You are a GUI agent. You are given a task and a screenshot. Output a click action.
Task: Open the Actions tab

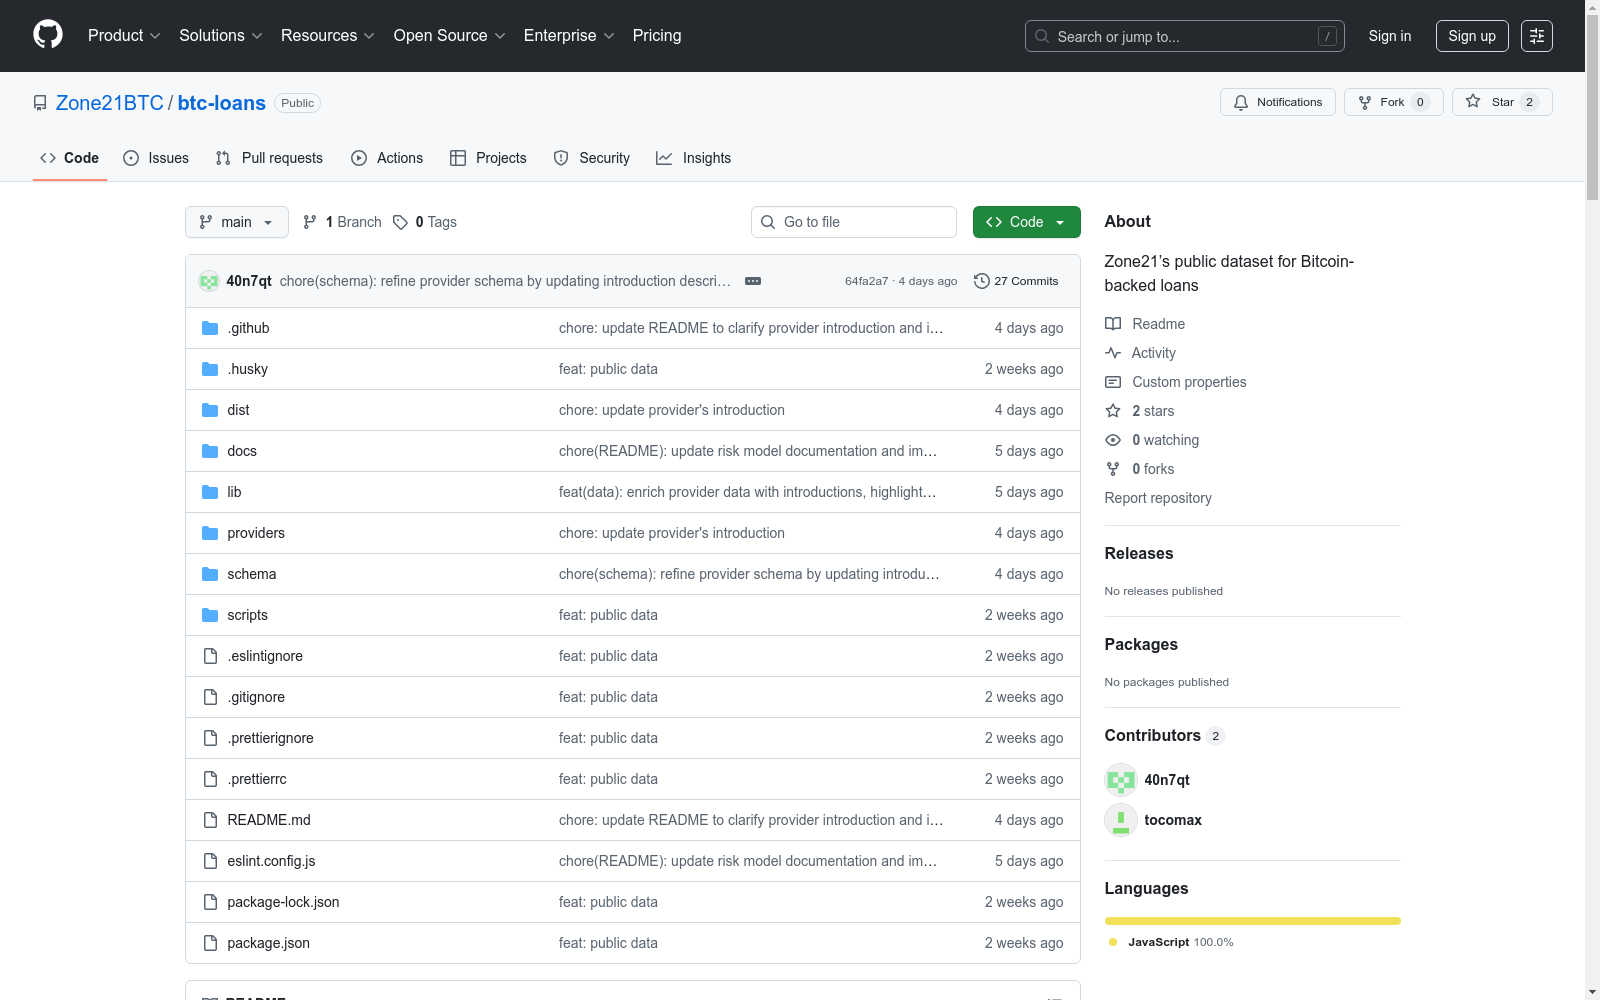[387, 158]
